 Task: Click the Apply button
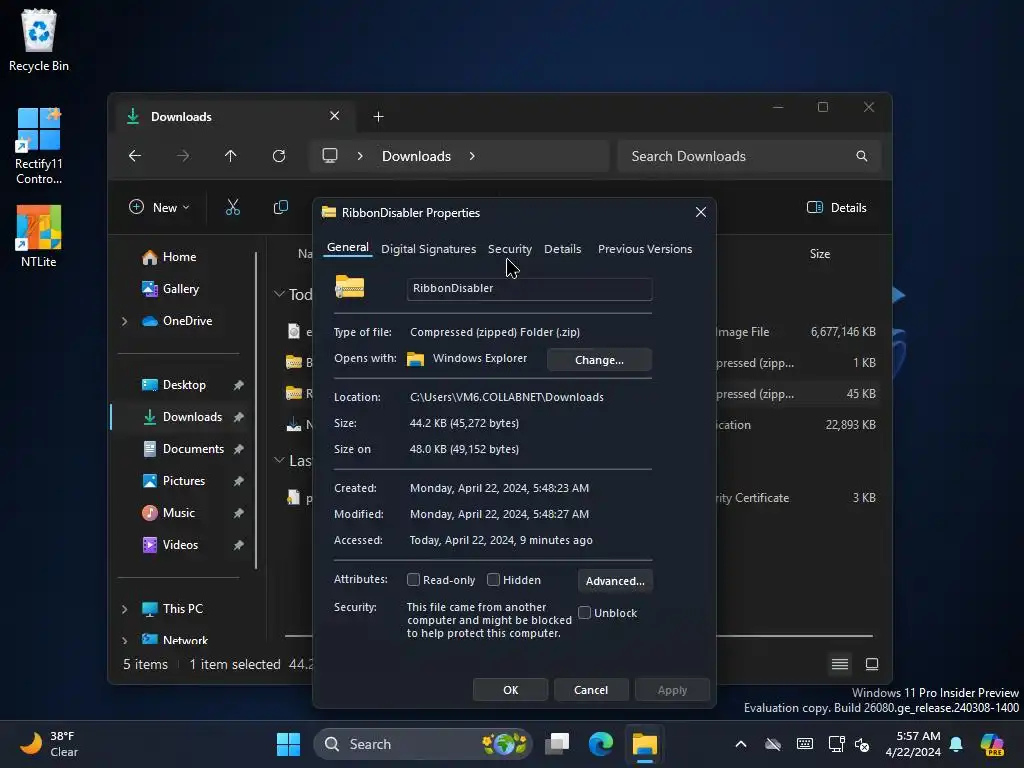(672, 690)
